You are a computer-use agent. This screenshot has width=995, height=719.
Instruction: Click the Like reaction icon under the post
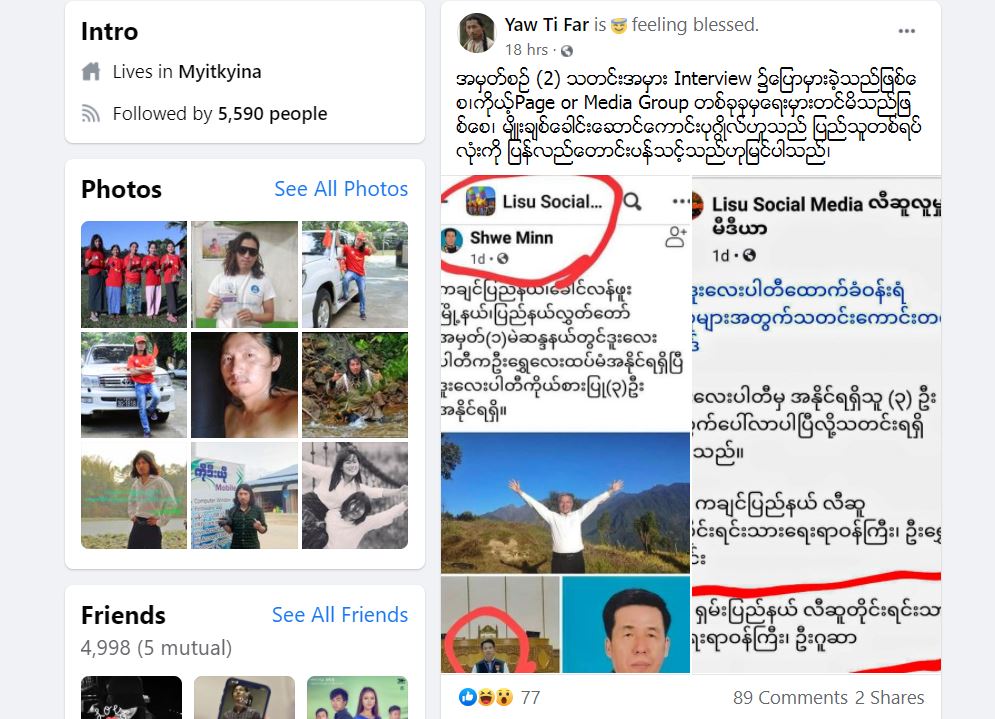tap(468, 697)
